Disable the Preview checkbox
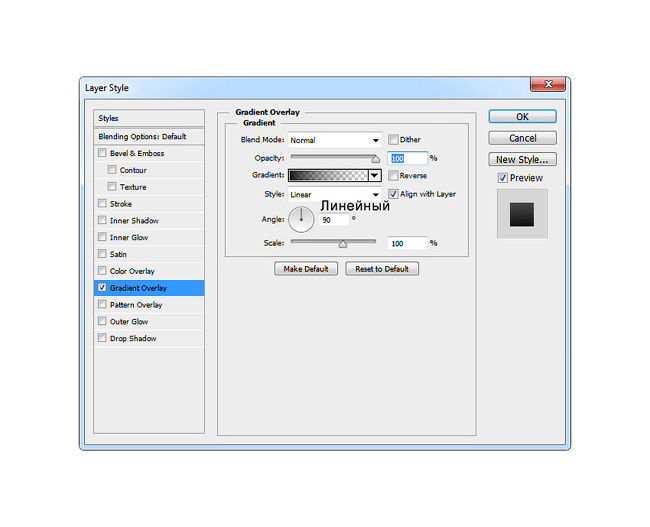Image resolution: width=650 pixels, height=527 pixels. click(x=502, y=178)
